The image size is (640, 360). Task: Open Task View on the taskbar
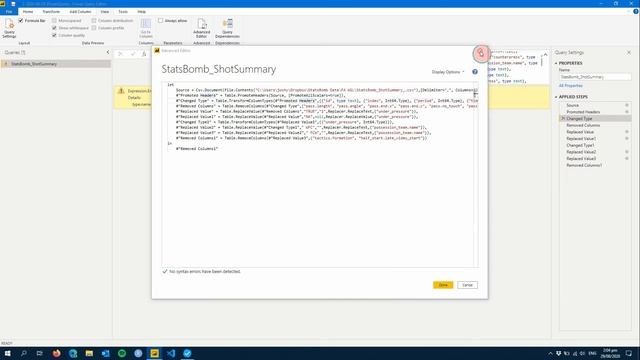(40, 353)
